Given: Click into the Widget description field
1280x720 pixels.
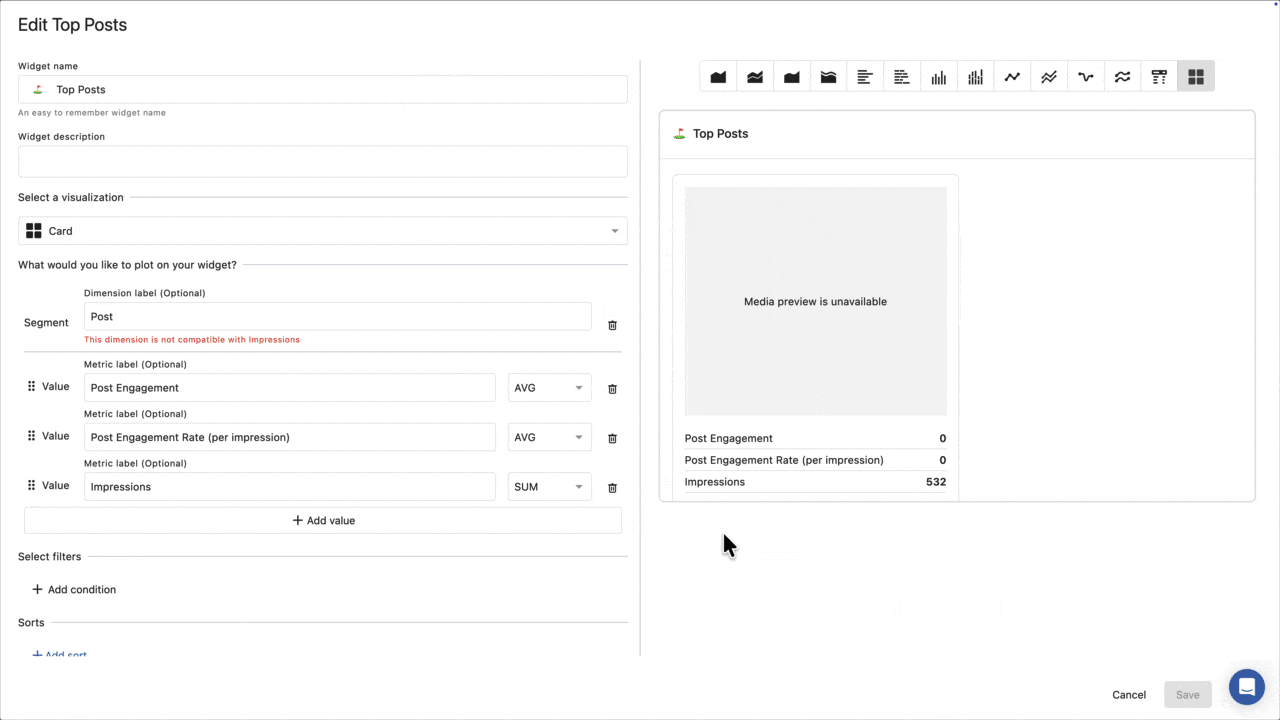Looking at the screenshot, I should 323,161.
